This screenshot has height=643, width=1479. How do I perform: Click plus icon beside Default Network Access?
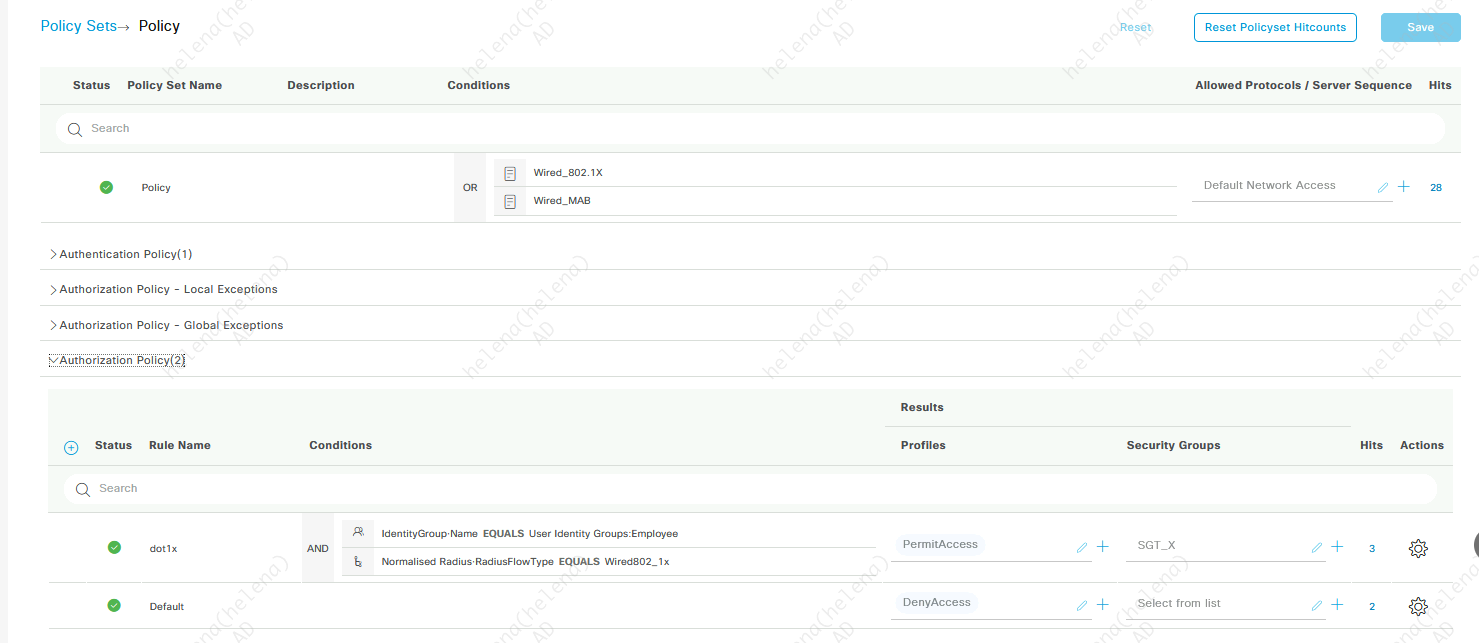tap(1403, 187)
